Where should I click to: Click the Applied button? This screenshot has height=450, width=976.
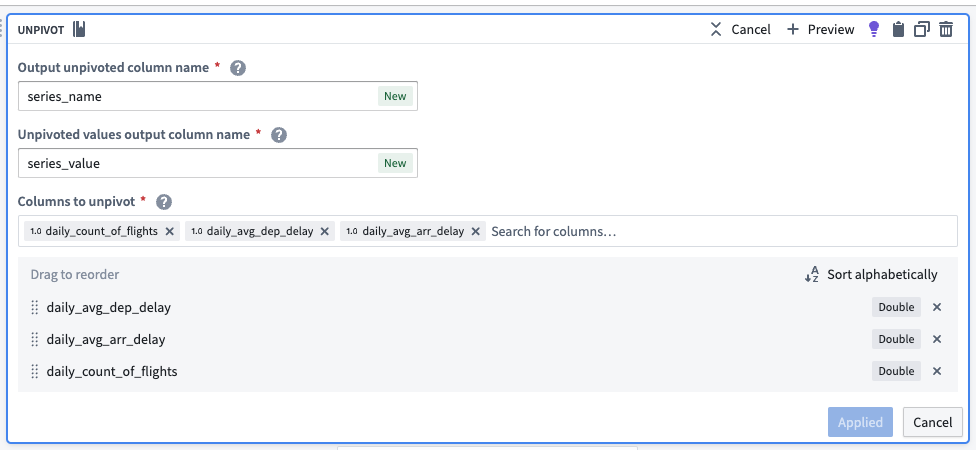coord(860,423)
